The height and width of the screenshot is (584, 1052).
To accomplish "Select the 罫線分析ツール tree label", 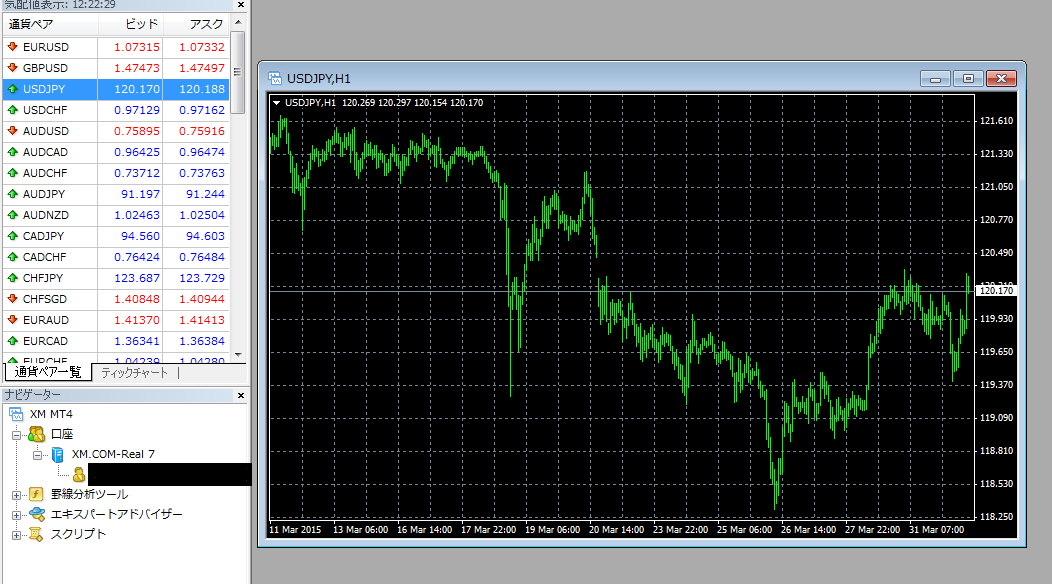I will pos(89,494).
